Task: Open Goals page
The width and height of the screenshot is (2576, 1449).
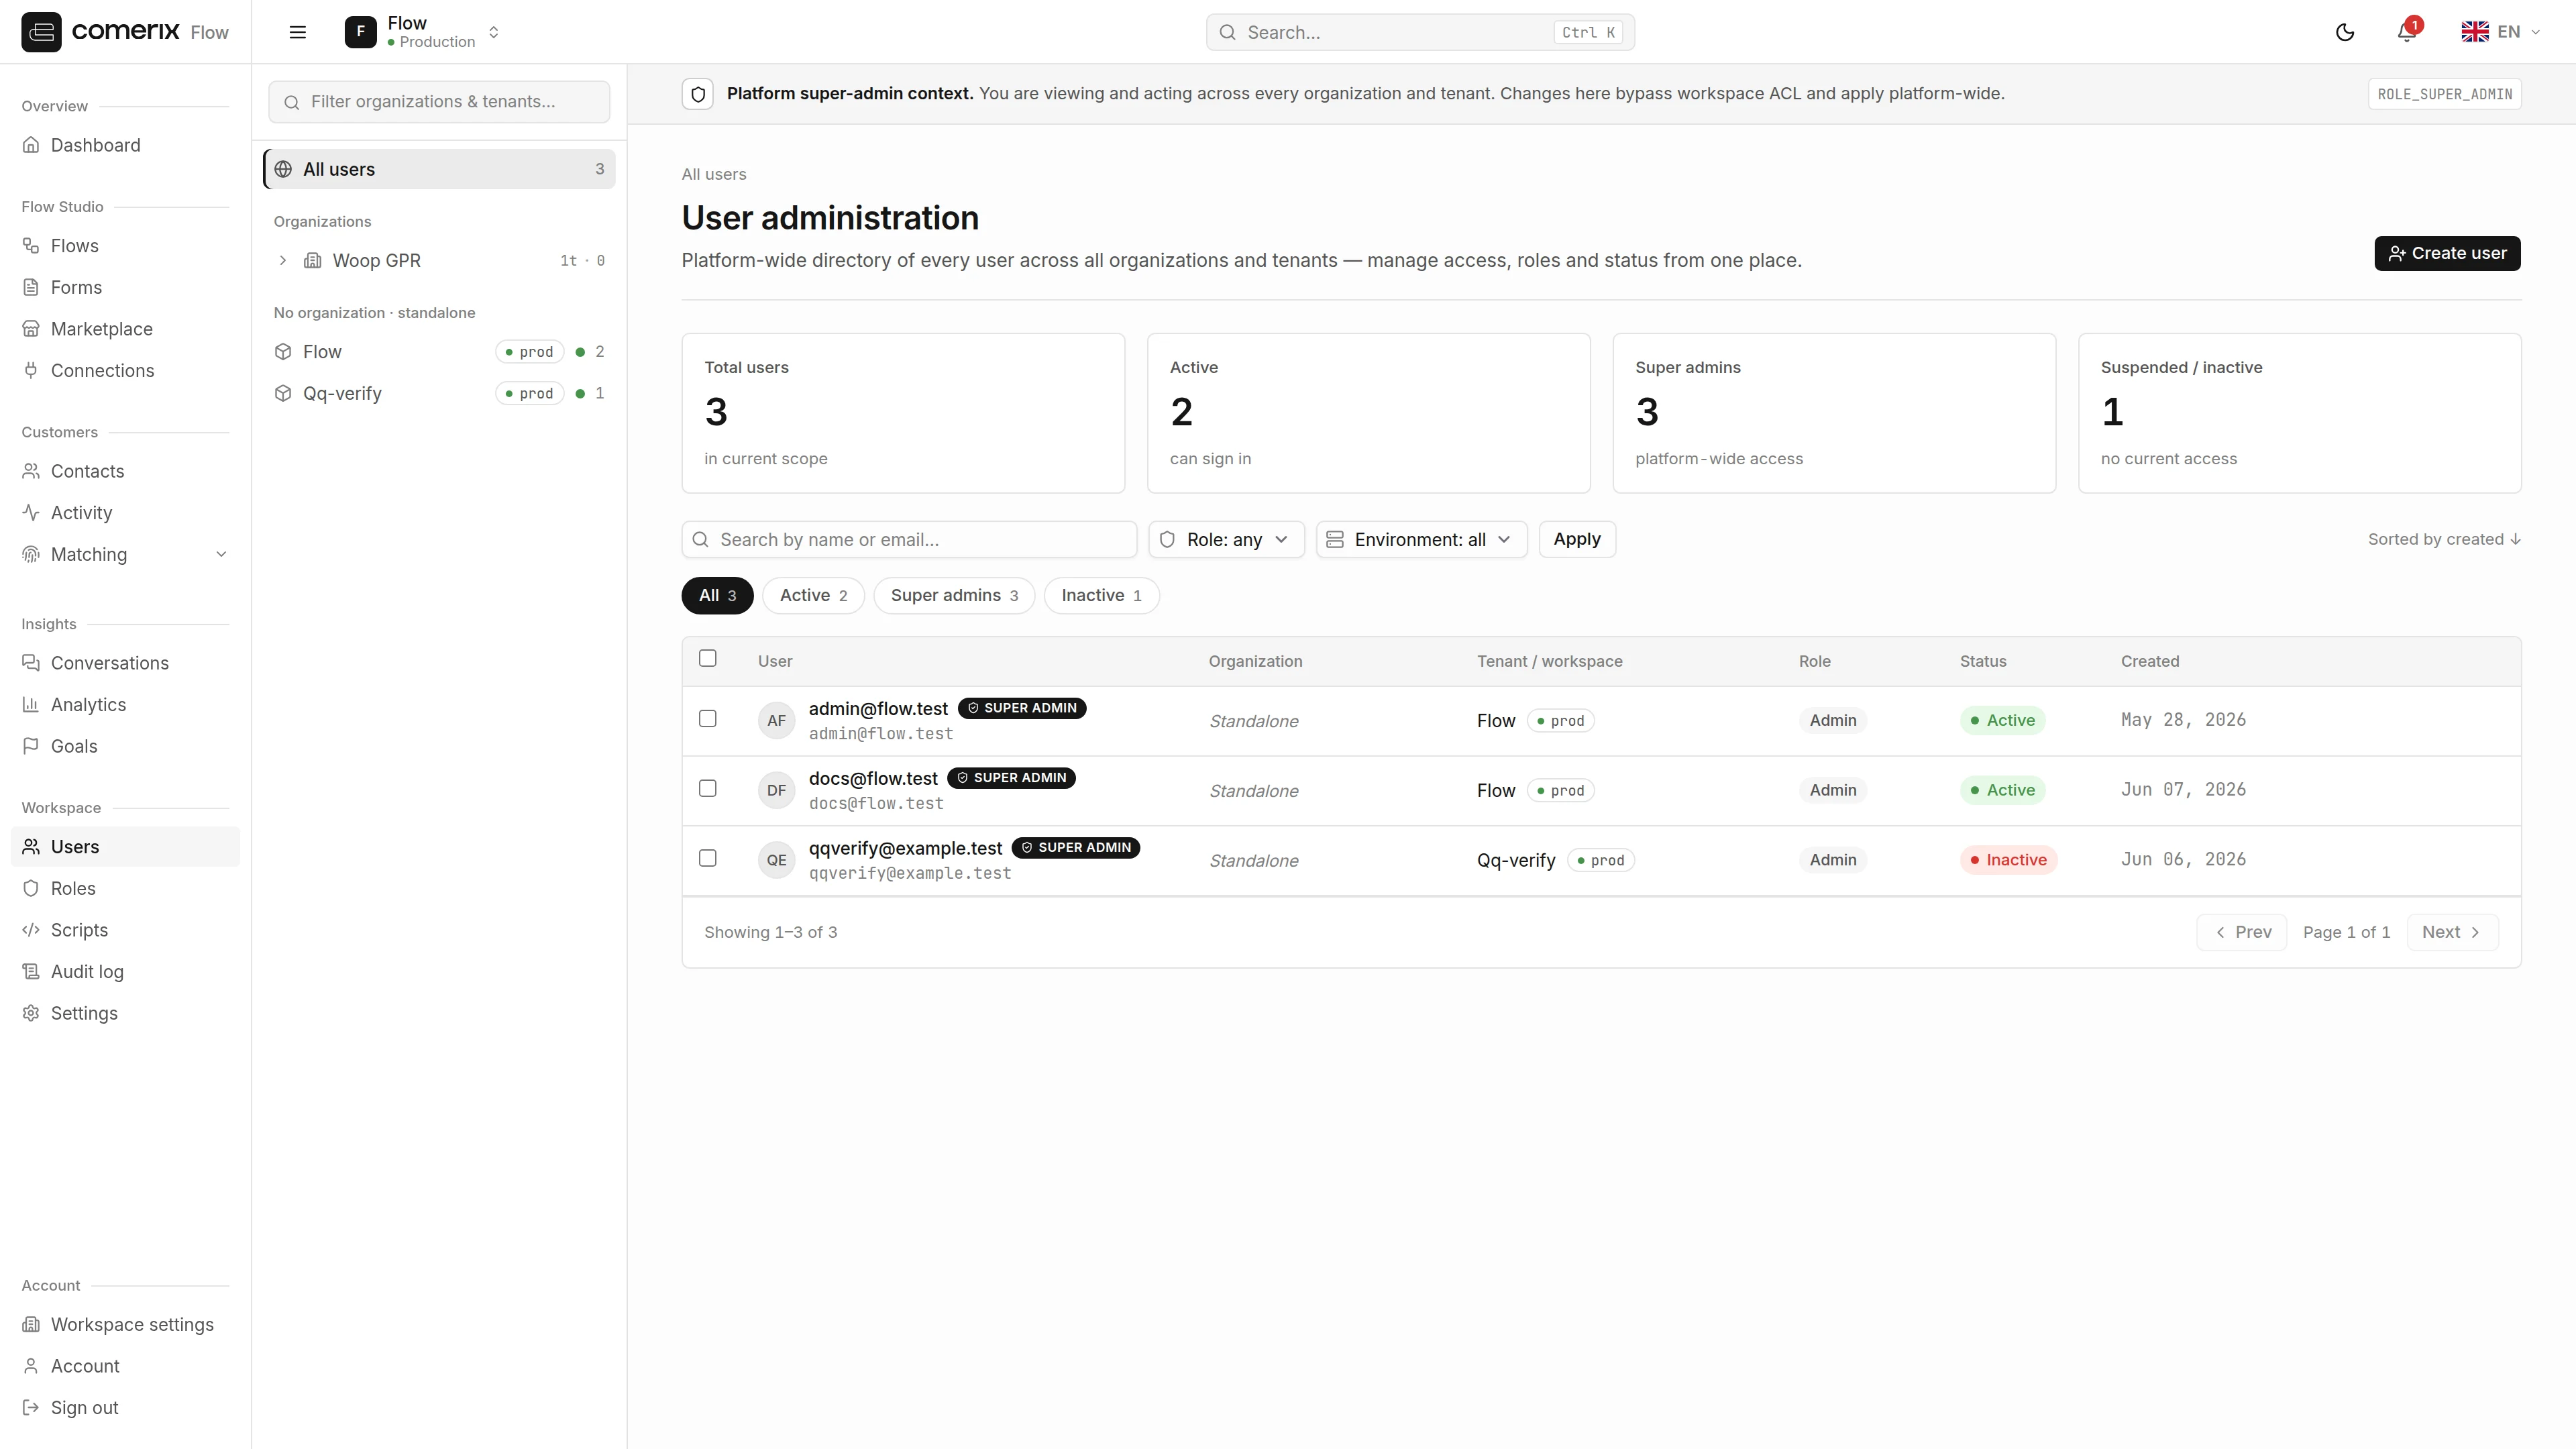Action: tap(125, 746)
